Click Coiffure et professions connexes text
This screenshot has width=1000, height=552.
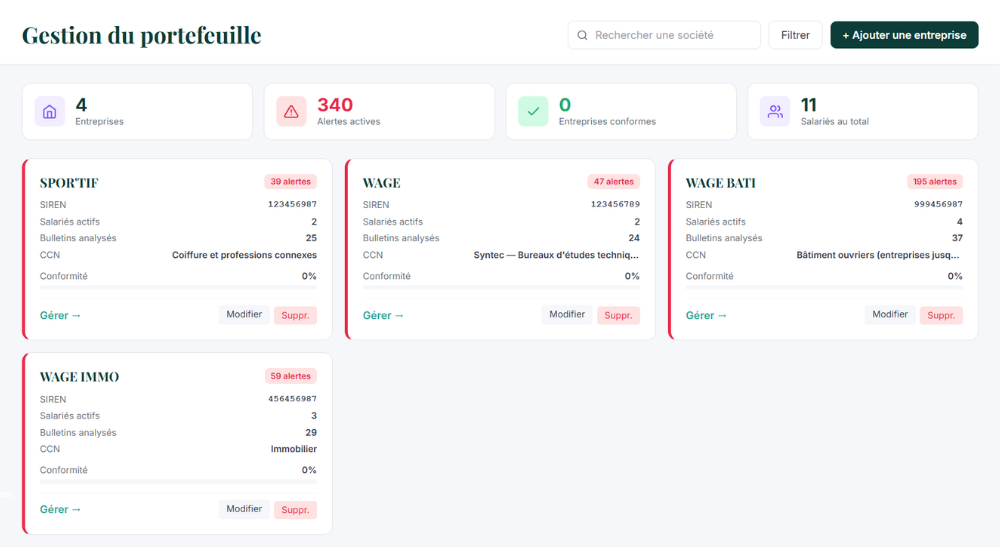pos(244,255)
